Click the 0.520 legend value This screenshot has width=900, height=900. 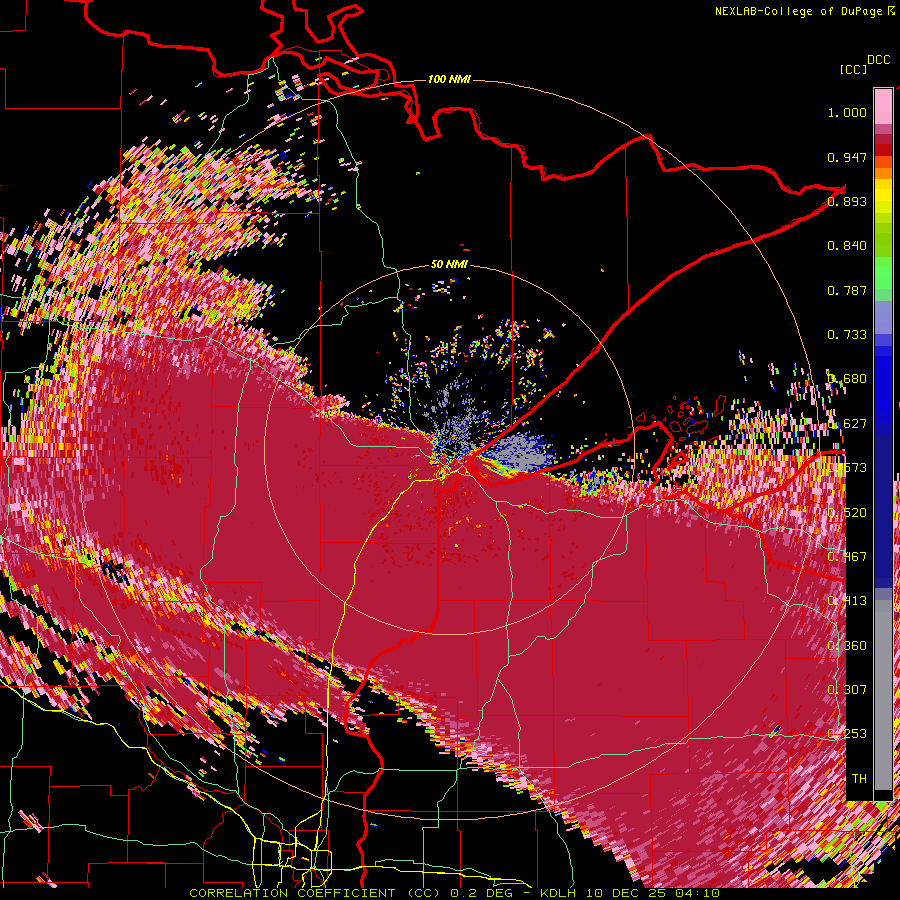pos(848,513)
